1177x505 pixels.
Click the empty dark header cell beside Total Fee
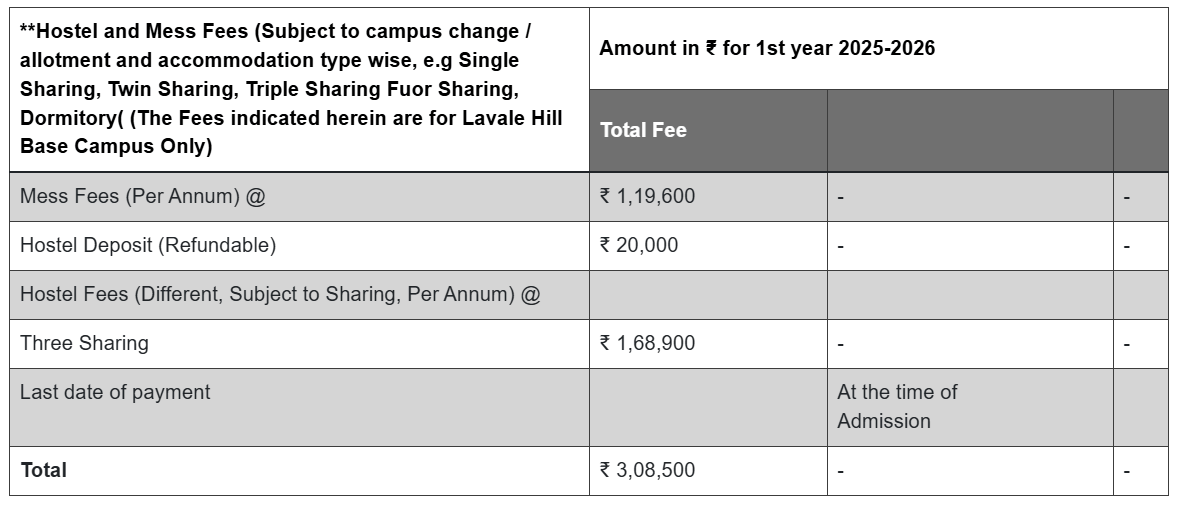coord(970,131)
